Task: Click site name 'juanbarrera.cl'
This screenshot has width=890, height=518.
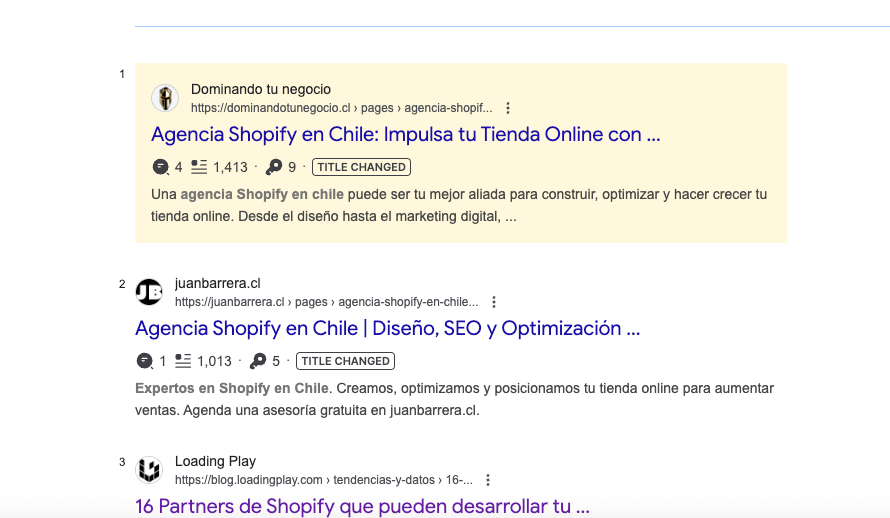Action: coord(217,283)
